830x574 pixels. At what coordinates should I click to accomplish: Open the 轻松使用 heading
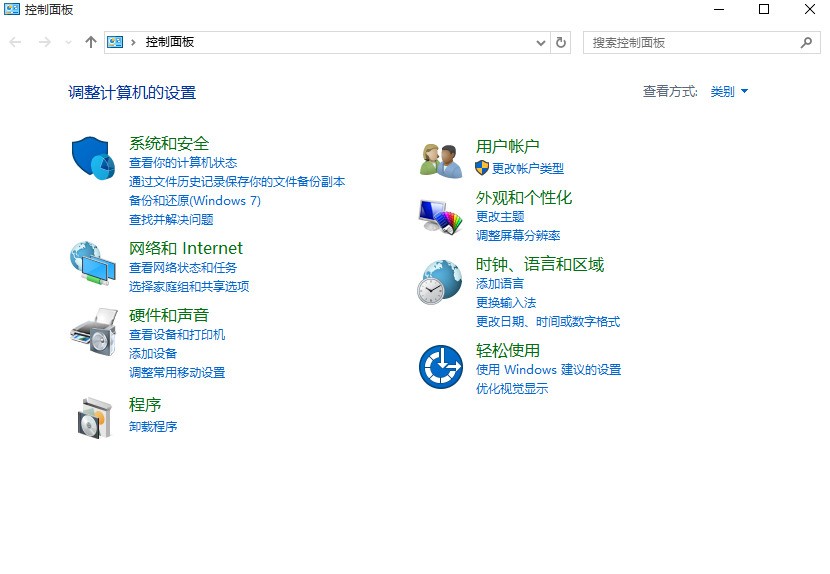click(x=507, y=351)
